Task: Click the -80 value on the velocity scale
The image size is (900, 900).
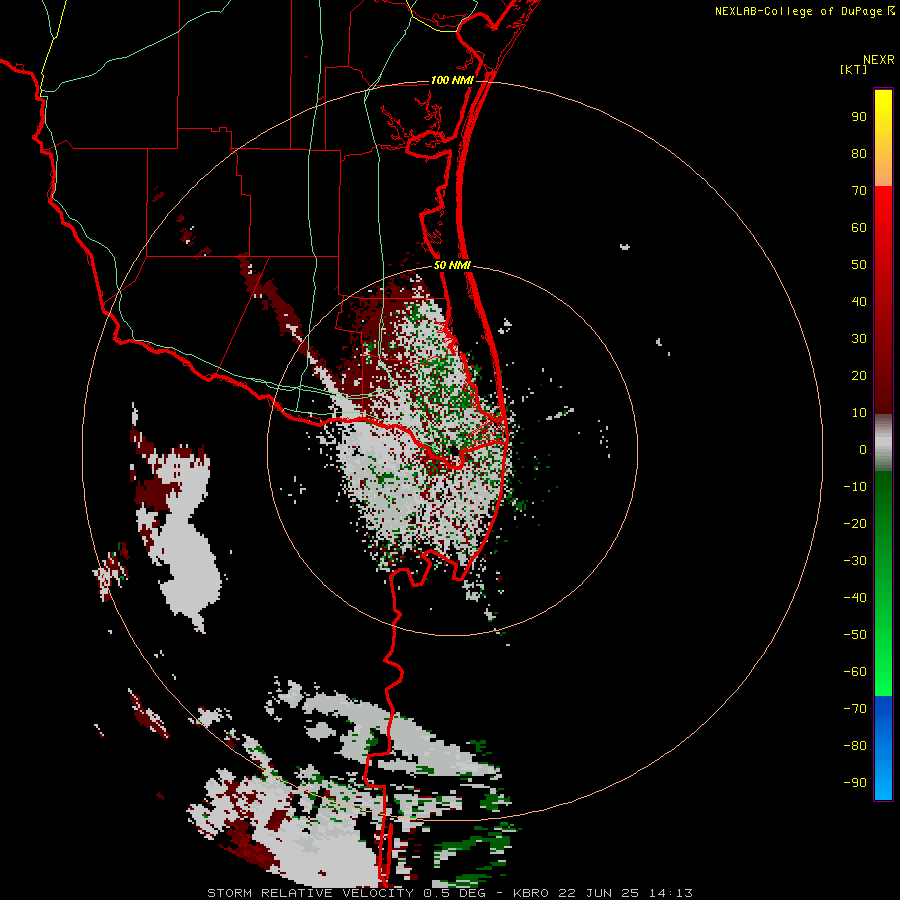Action: pyautogui.click(x=855, y=746)
